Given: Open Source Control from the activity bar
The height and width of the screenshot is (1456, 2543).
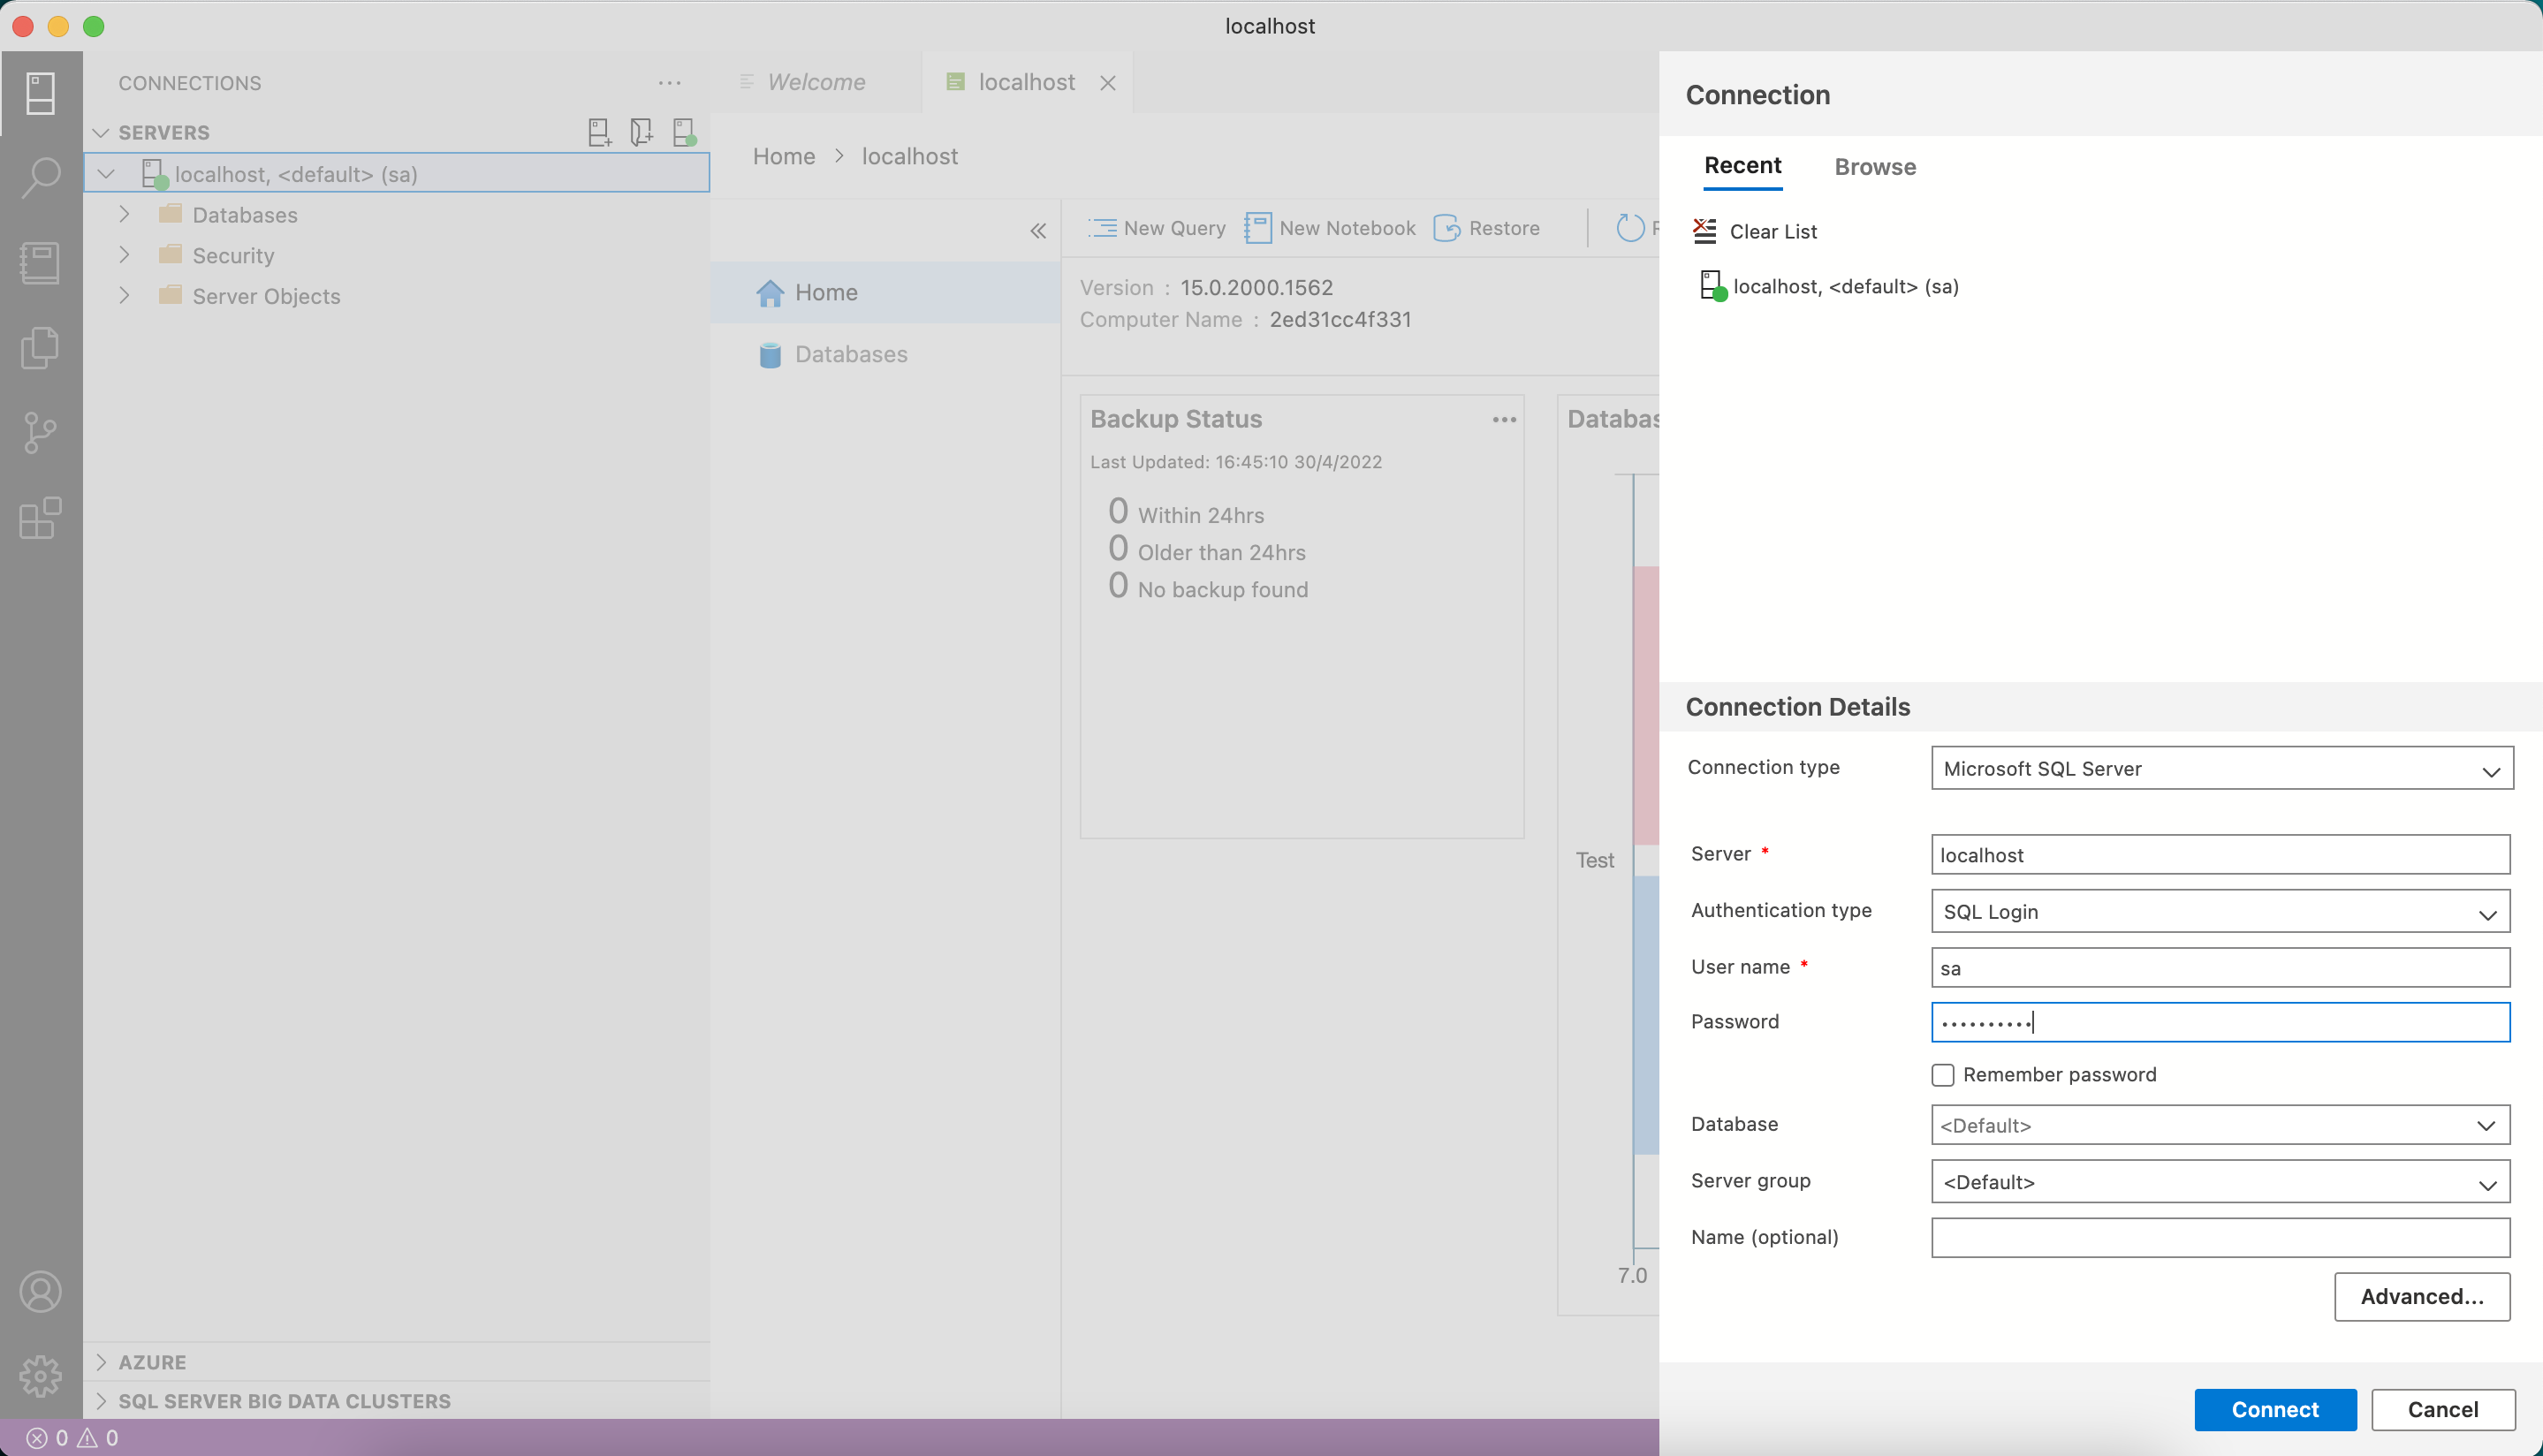Looking at the screenshot, I should click(40, 432).
